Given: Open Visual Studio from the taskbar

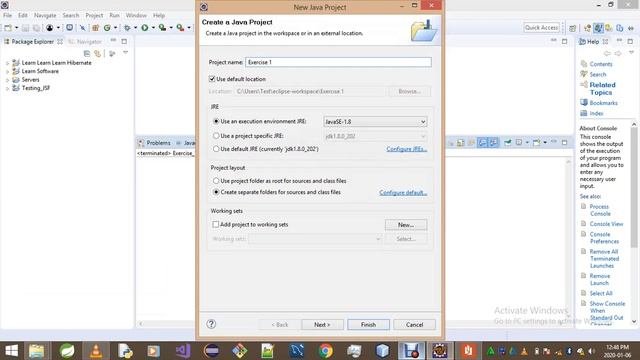Looking at the screenshot, I should click(x=183, y=351).
